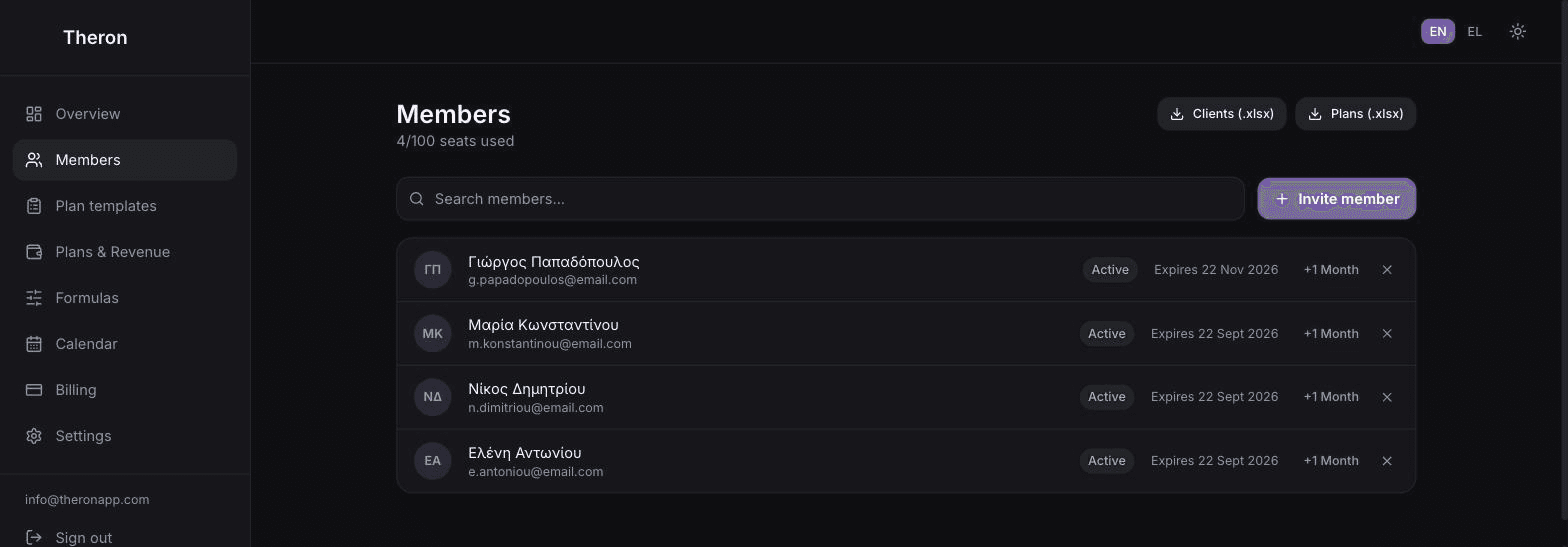Extend Μαρία Κωνσταντίνου by +1 Month
The width and height of the screenshot is (1568, 547).
tap(1331, 334)
